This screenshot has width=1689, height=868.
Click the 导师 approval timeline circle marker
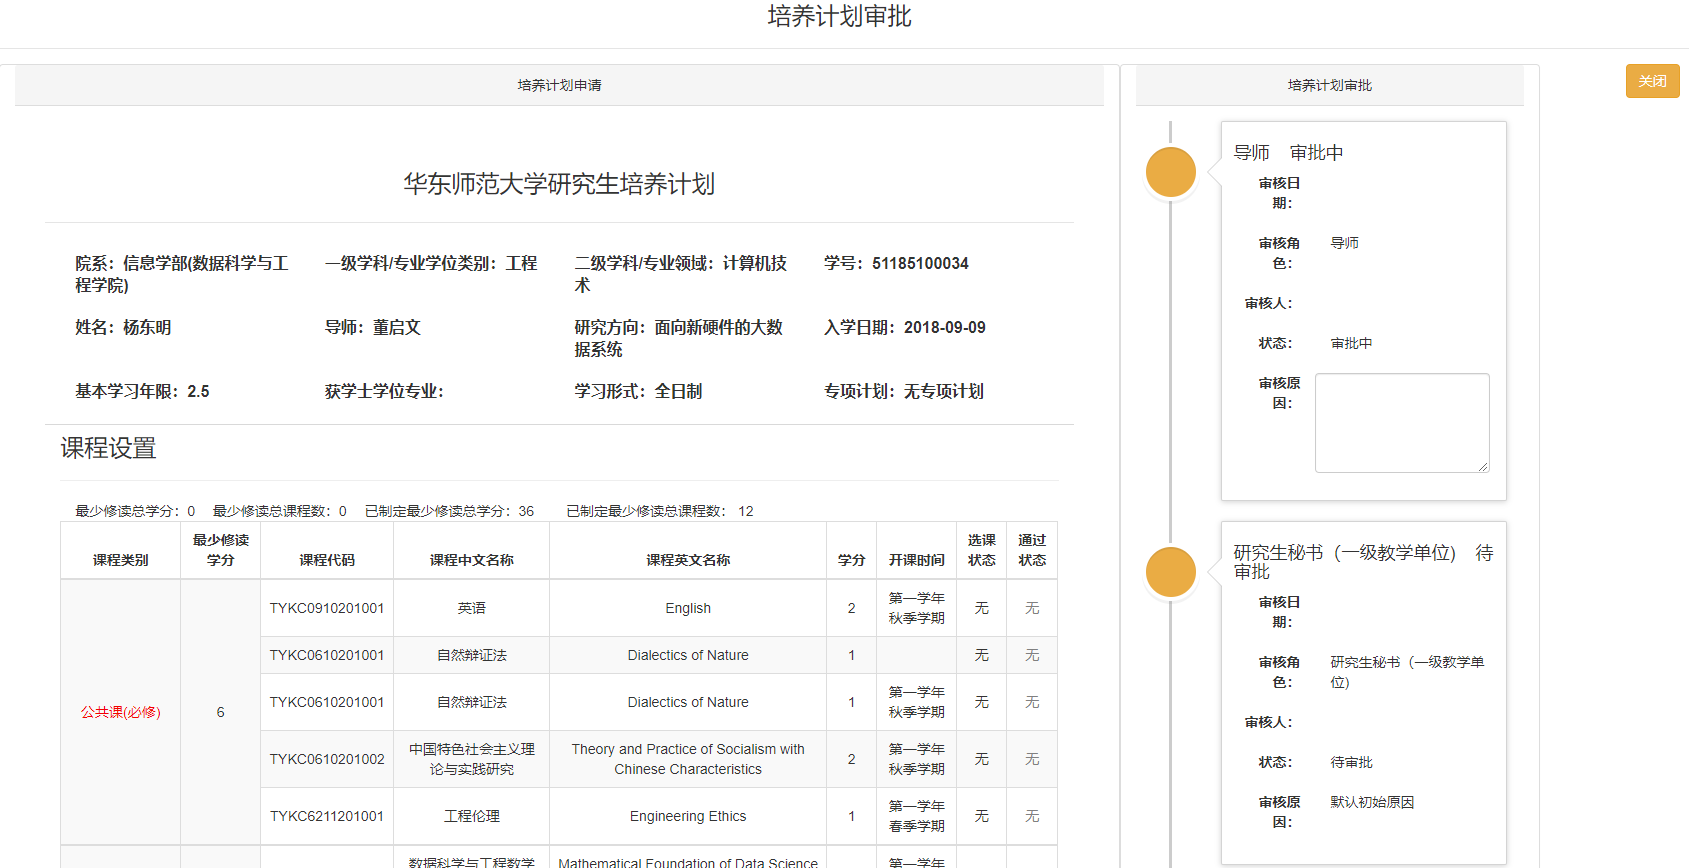pyautogui.click(x=1170, y=172)
